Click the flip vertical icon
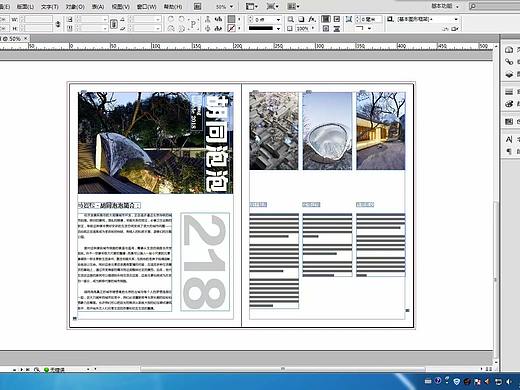Screen dimensions: 520x390 (182, 29)
